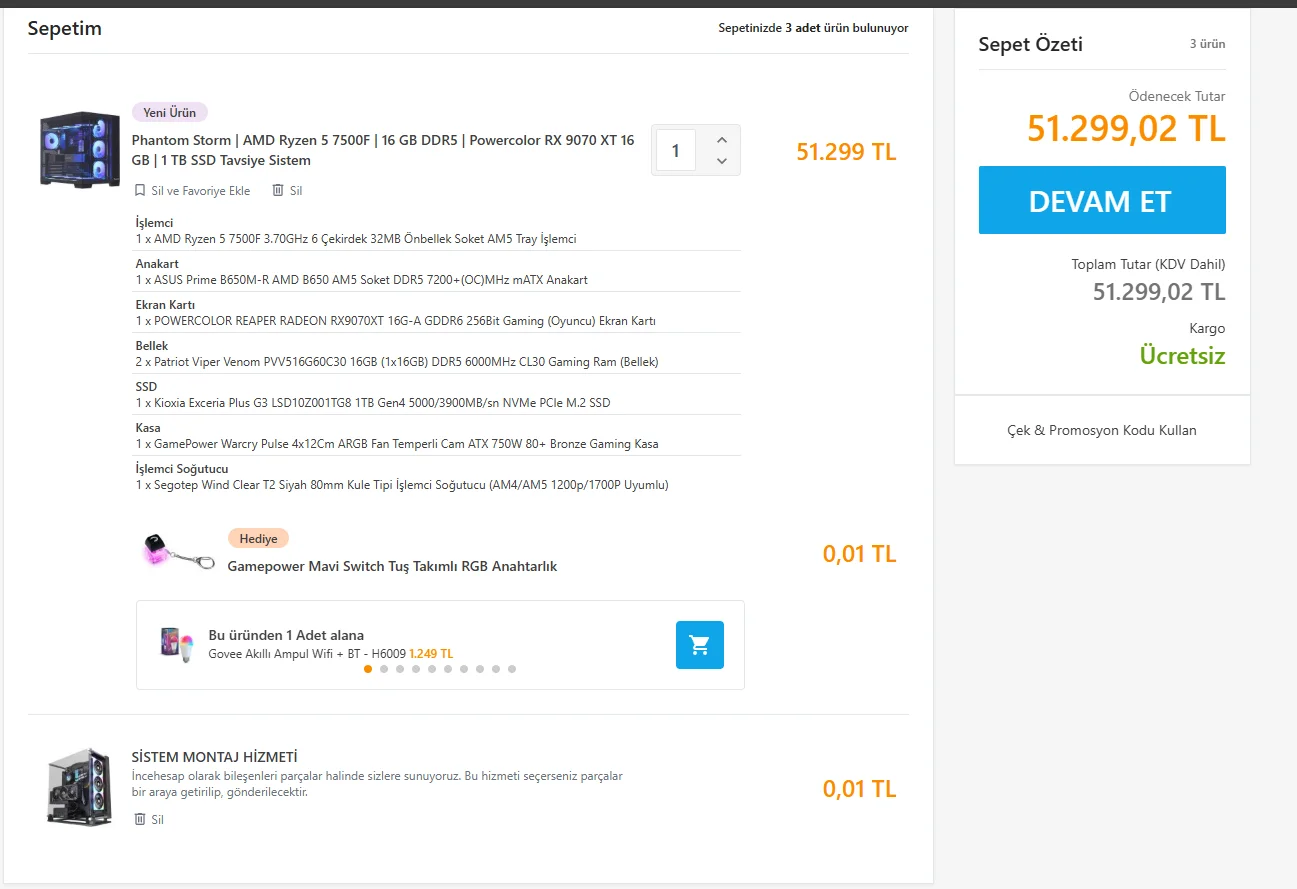Screen dimensions: 1297x889
Task: Open the Phantom Storm product title link
Action: click(x=383, y=150)
